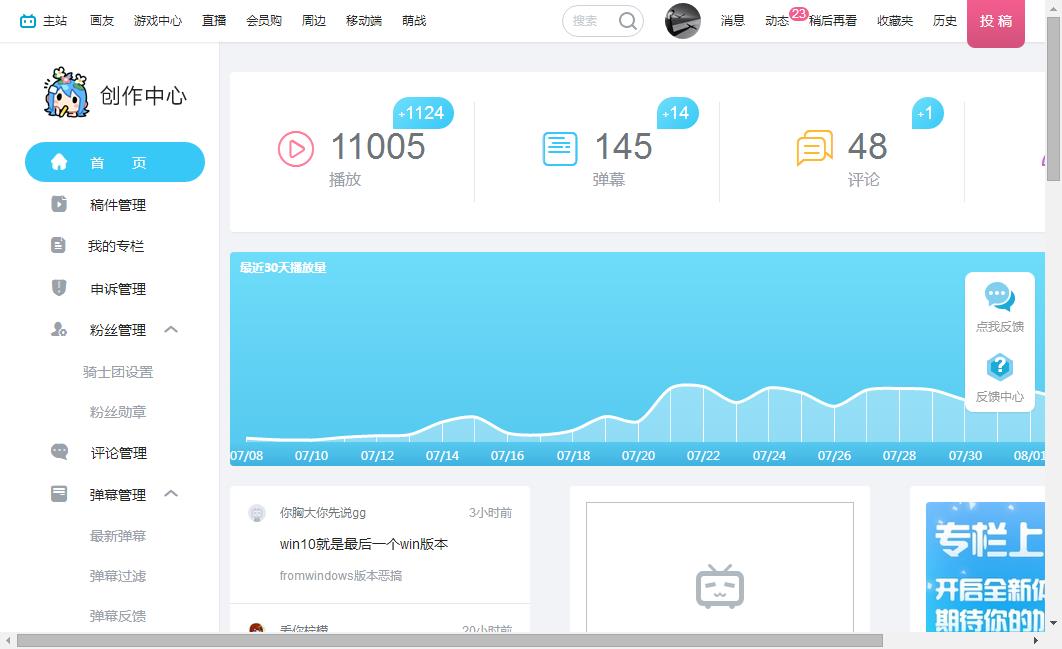Image resolution: width=1062 pixels, height=649 pixels.
Task: Click the 145 弹幕 count
Action: (x=623, y=146)
